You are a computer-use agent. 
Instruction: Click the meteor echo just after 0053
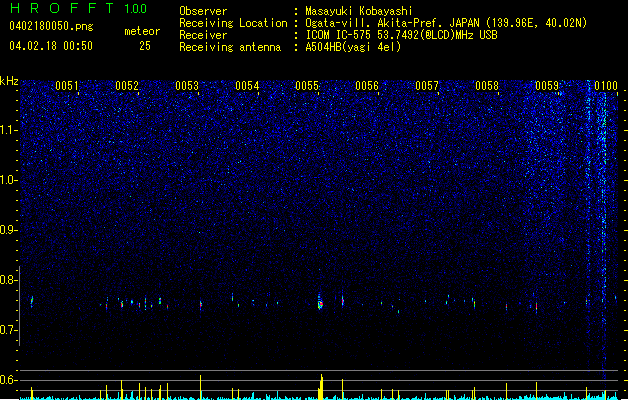point(201,305)
